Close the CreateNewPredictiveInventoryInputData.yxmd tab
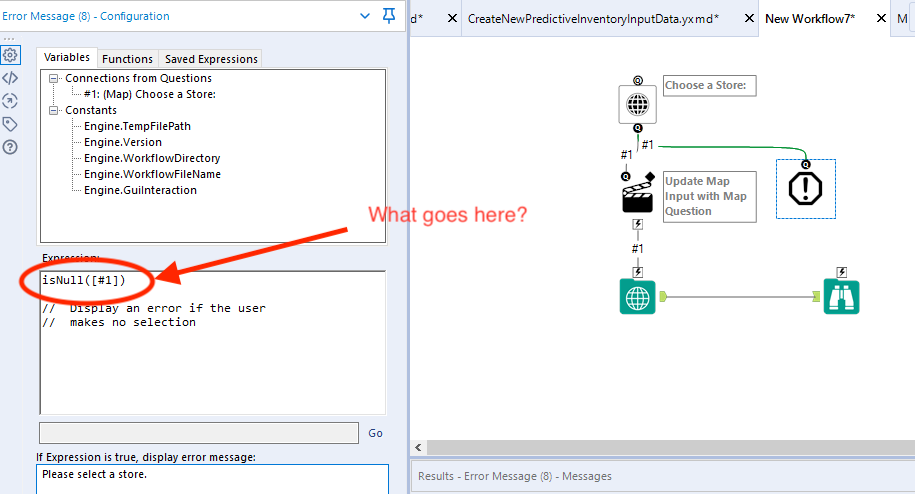 click(x=749, y=19)
